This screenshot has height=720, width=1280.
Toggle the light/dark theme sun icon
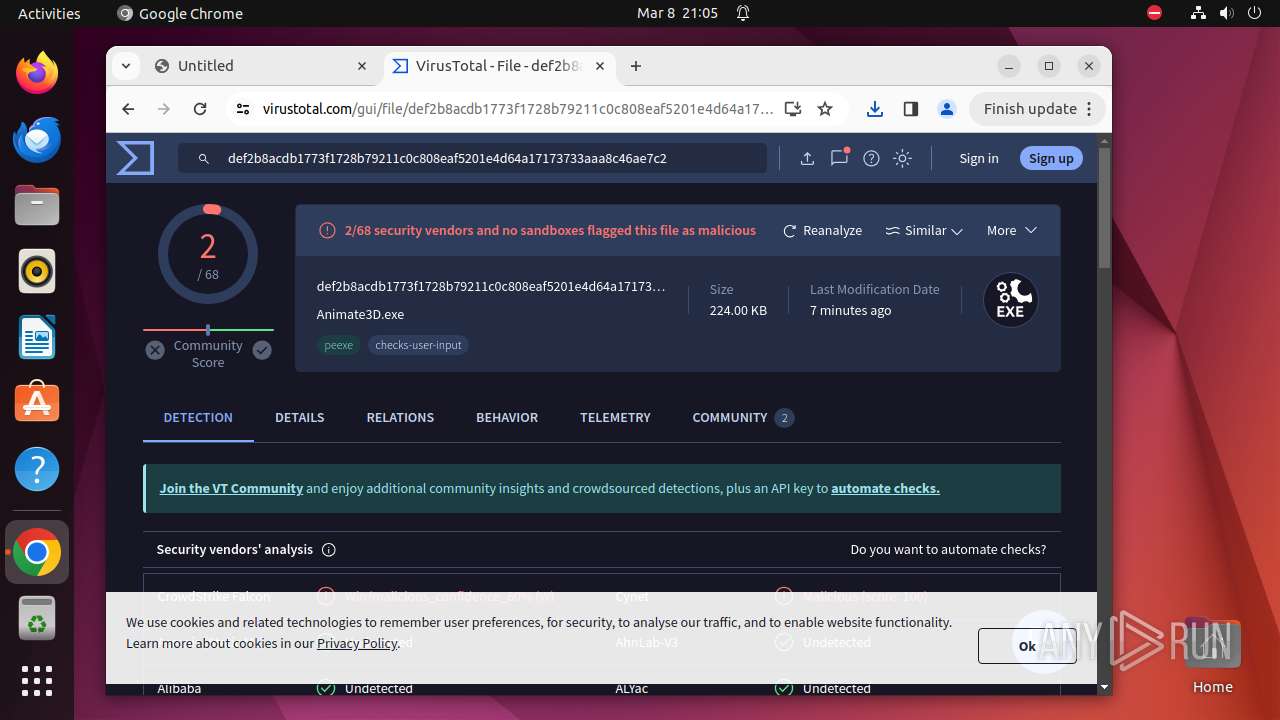903,158
